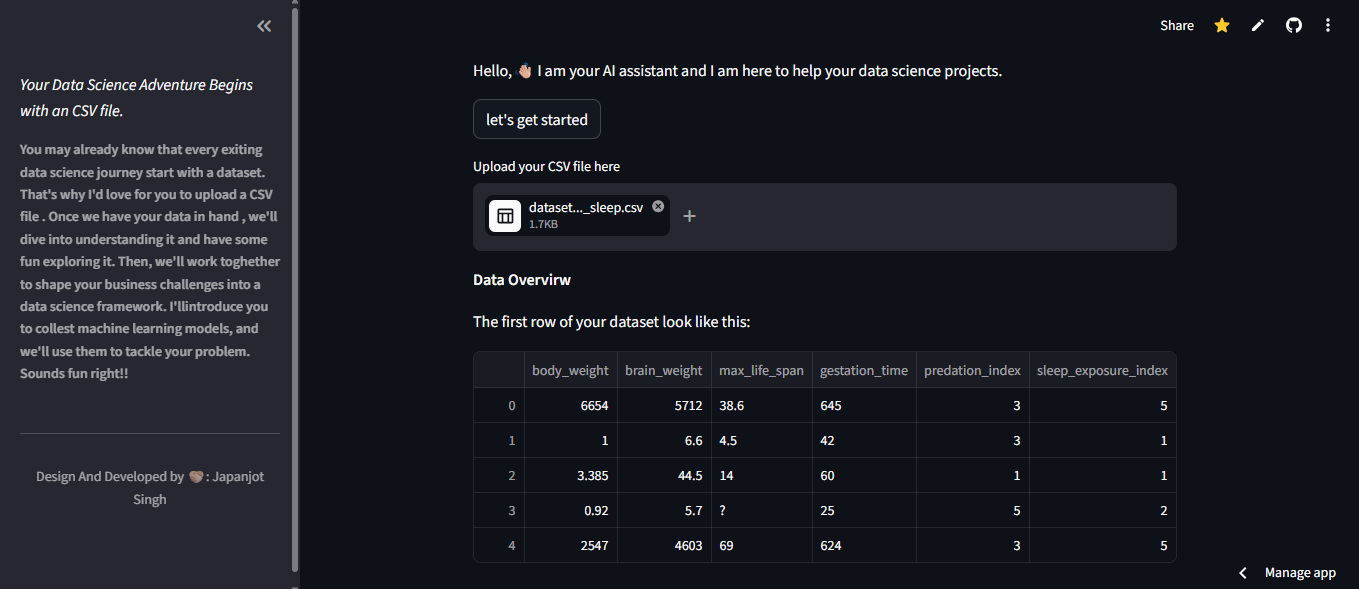1359x589 pixels.
Task: Select the brain_weight column header
Action: (x=664, y=370)
